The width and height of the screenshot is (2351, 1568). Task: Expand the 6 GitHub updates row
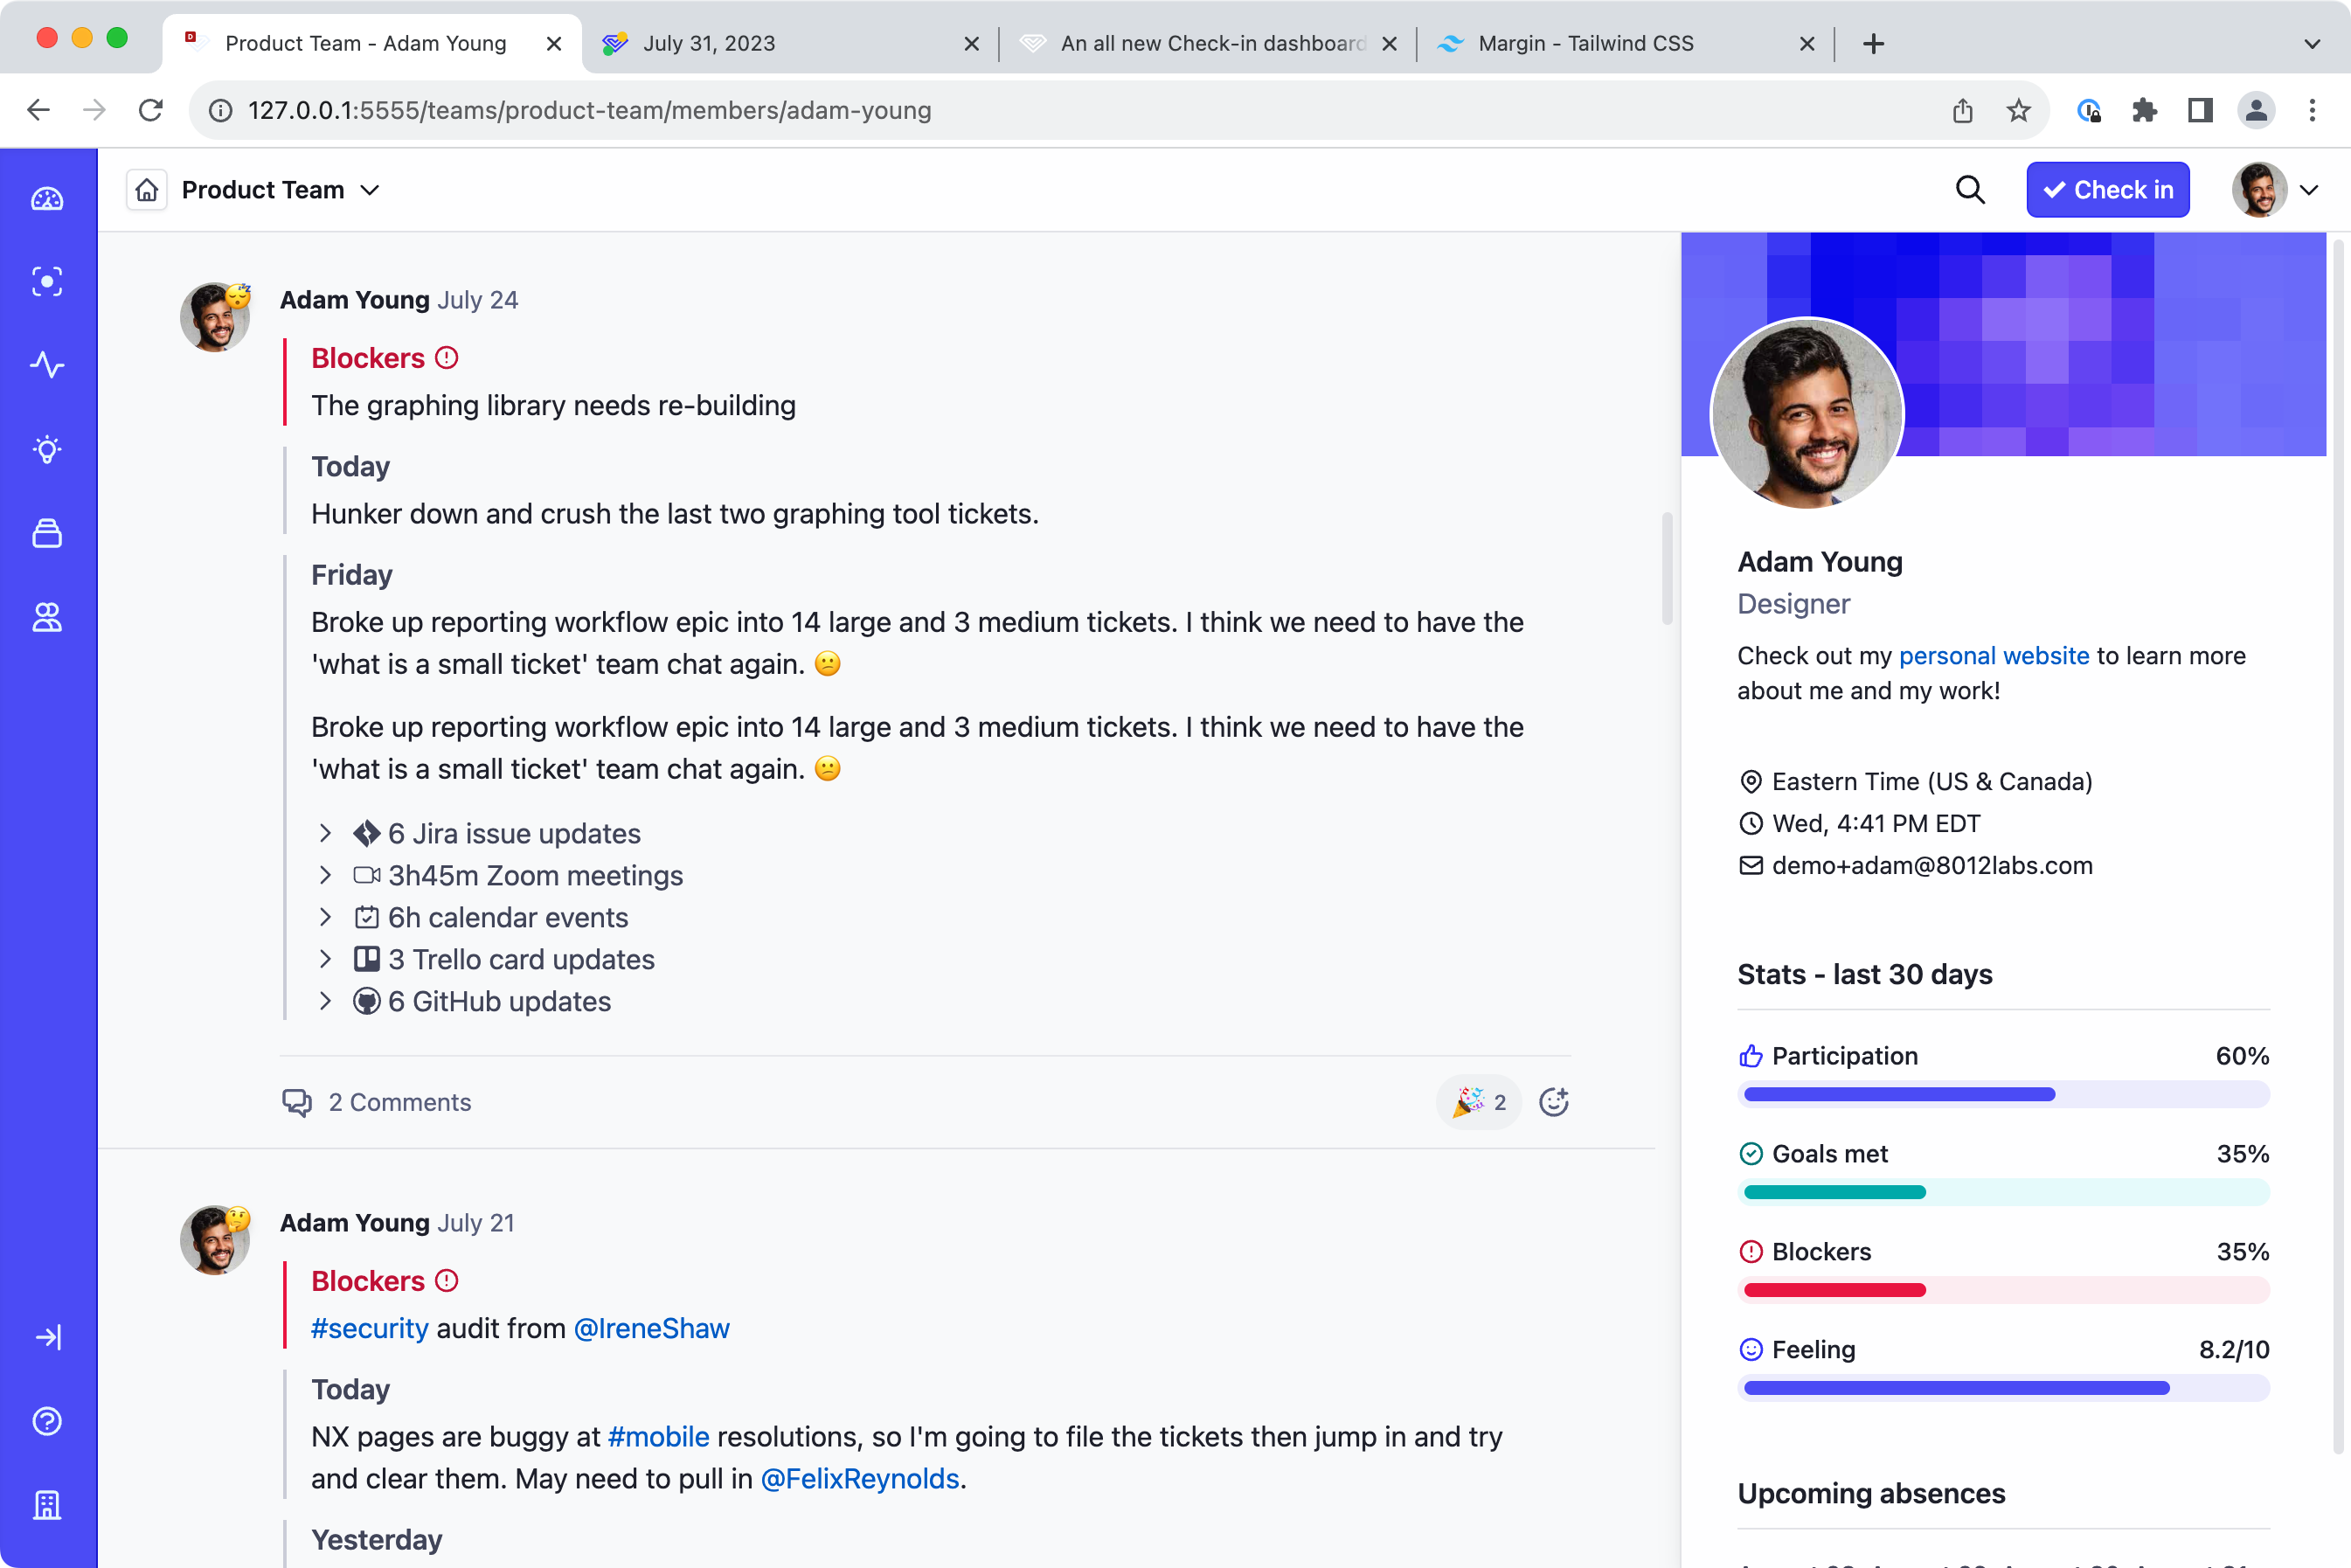pos(325,1001)
